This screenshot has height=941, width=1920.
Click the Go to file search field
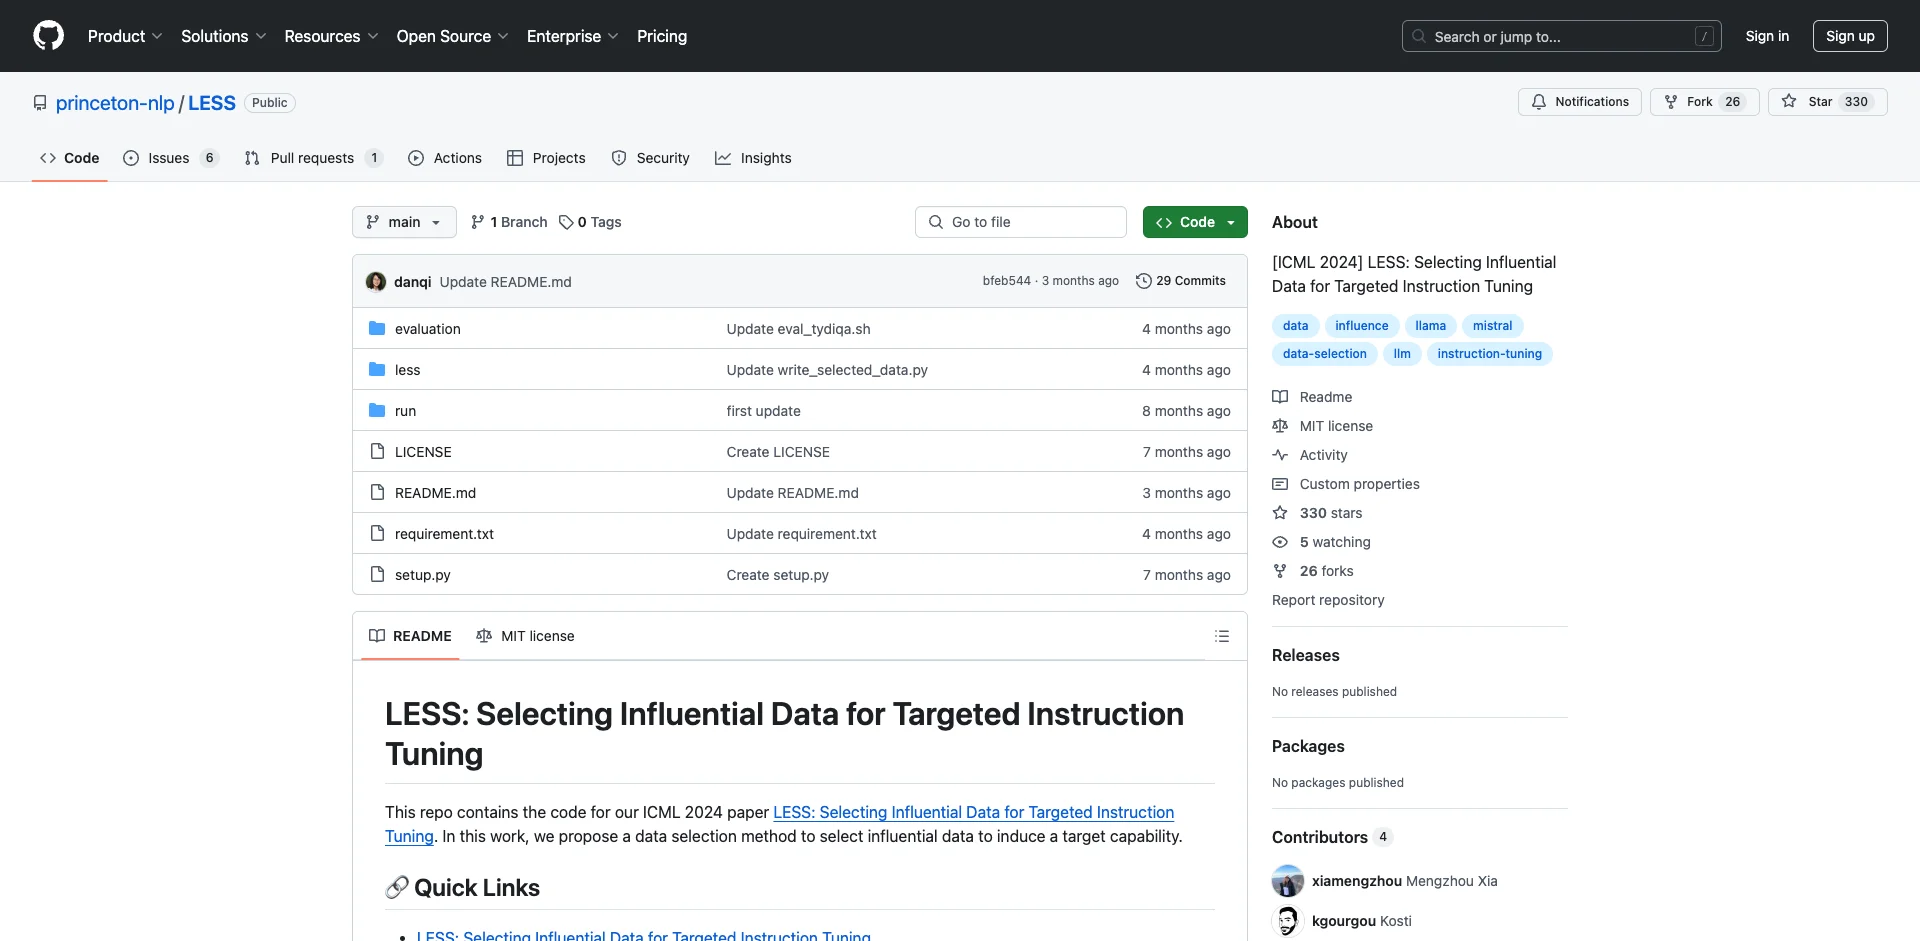1021,222
